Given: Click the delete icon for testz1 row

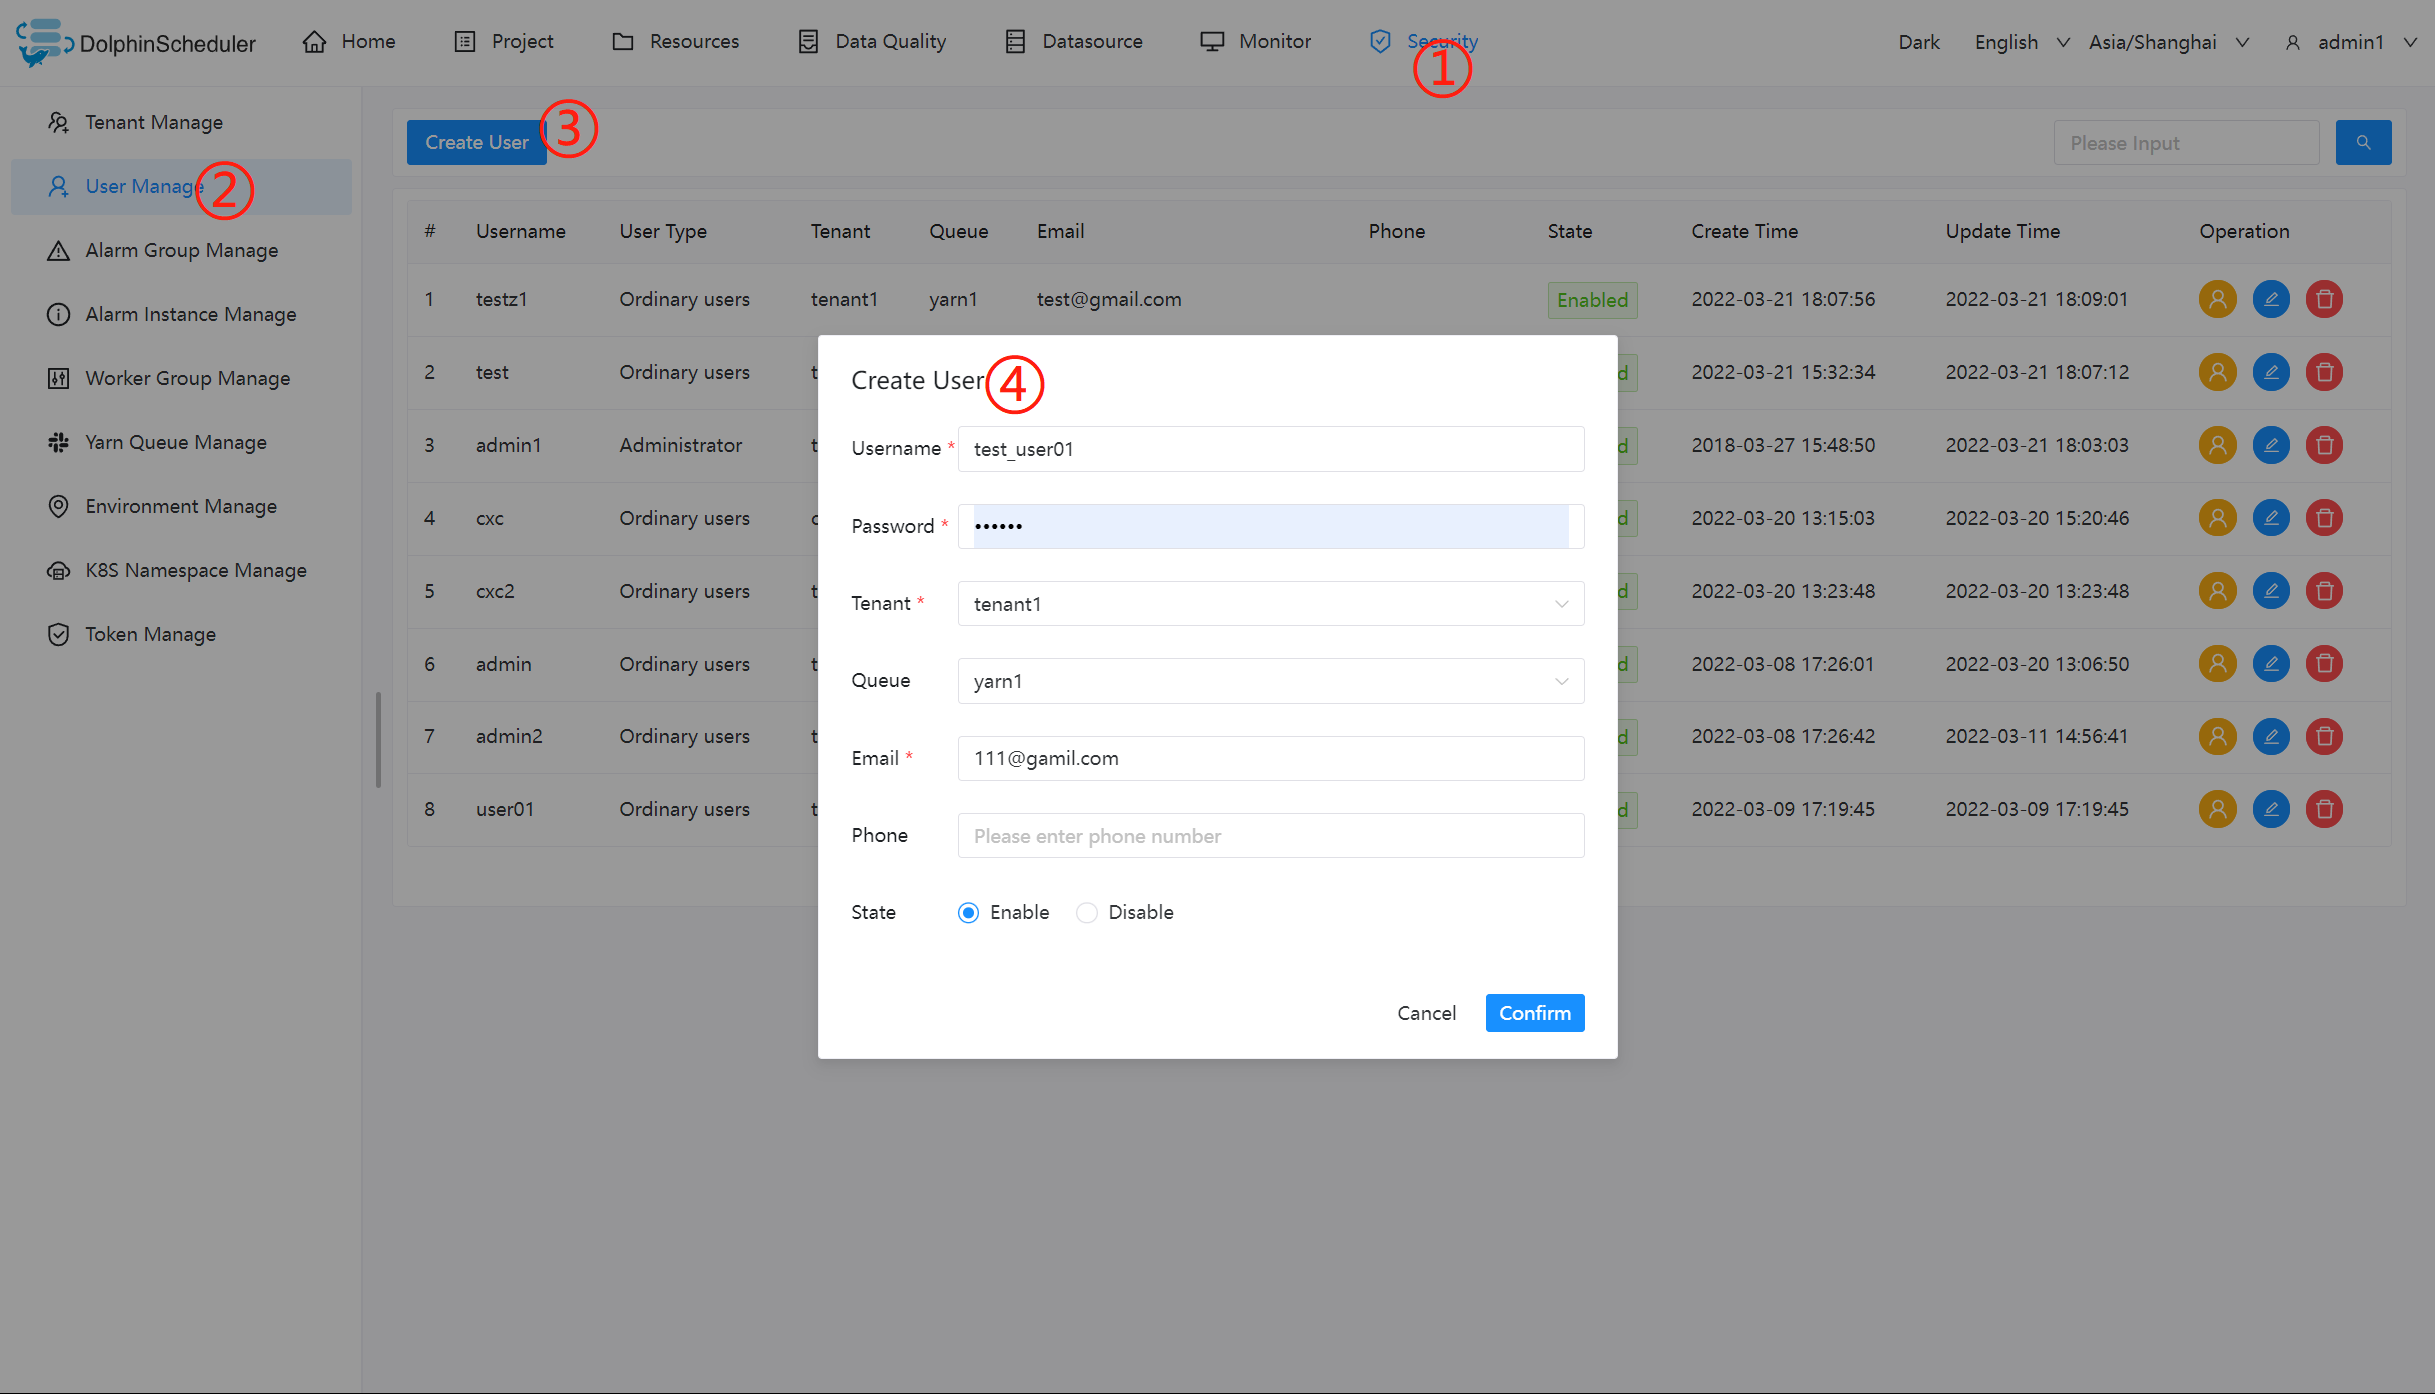Looking at the screenshot, I should [x=2324, y=299].
